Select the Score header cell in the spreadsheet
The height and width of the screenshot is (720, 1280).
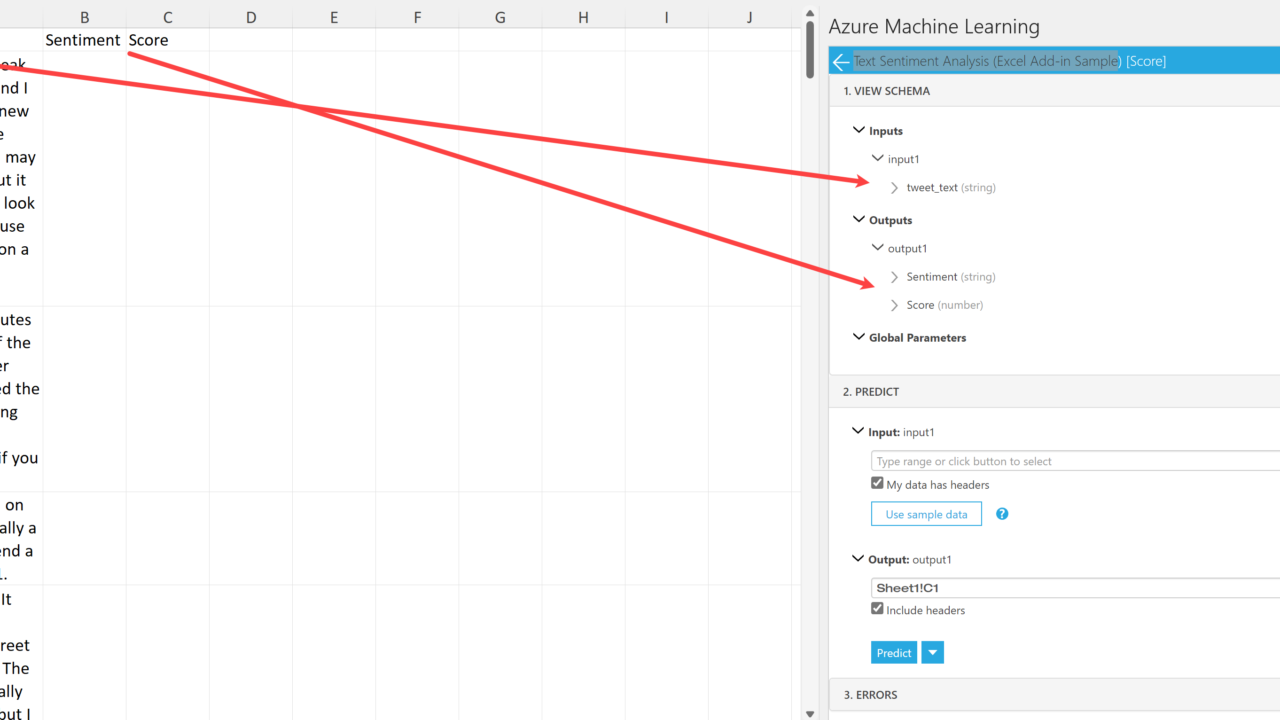click(x=167, y=40)
